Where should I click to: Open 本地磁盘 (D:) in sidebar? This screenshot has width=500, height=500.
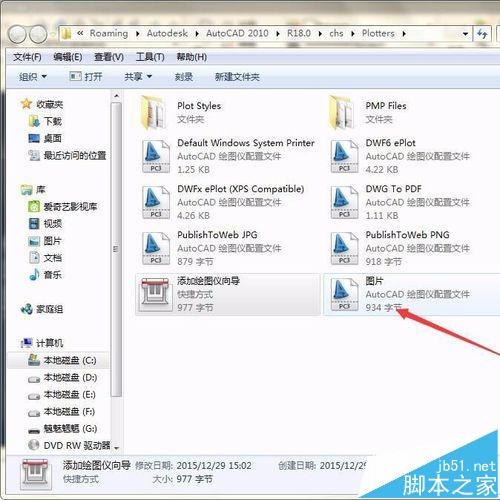[62, 378]
